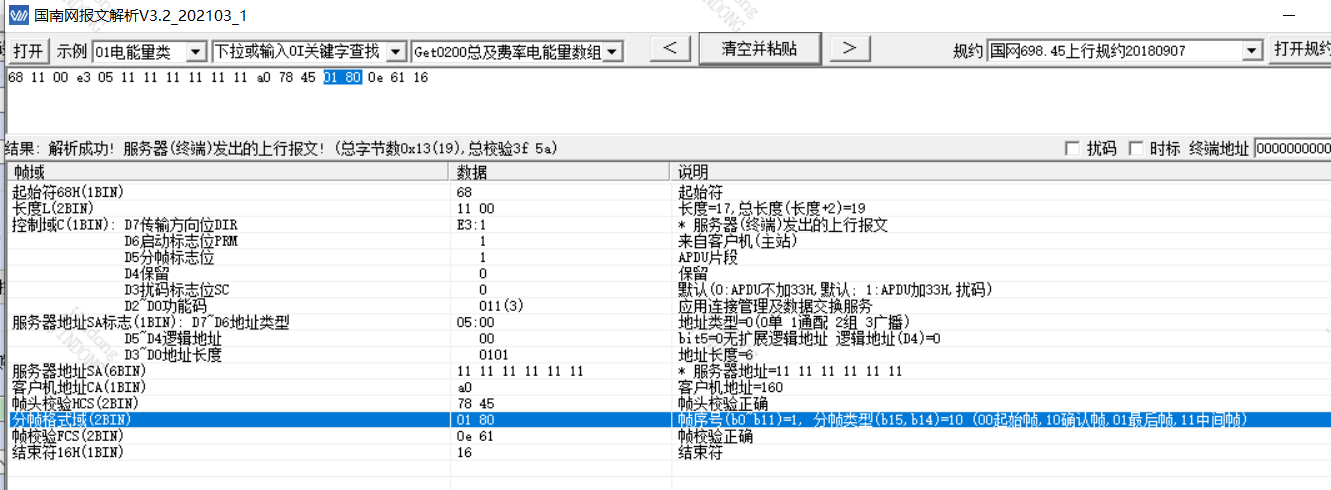Click the description 地址长度=6
Screen dimensions: 1331x490
(716, 354)
